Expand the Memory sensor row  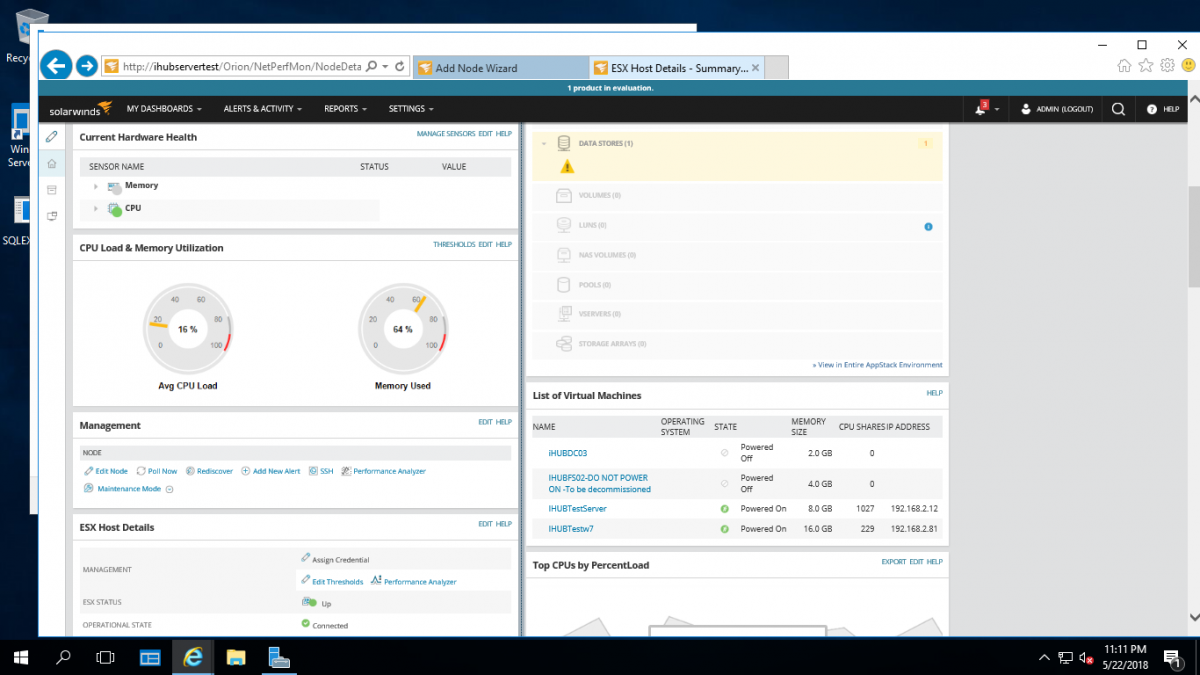(x=96, y=185)
